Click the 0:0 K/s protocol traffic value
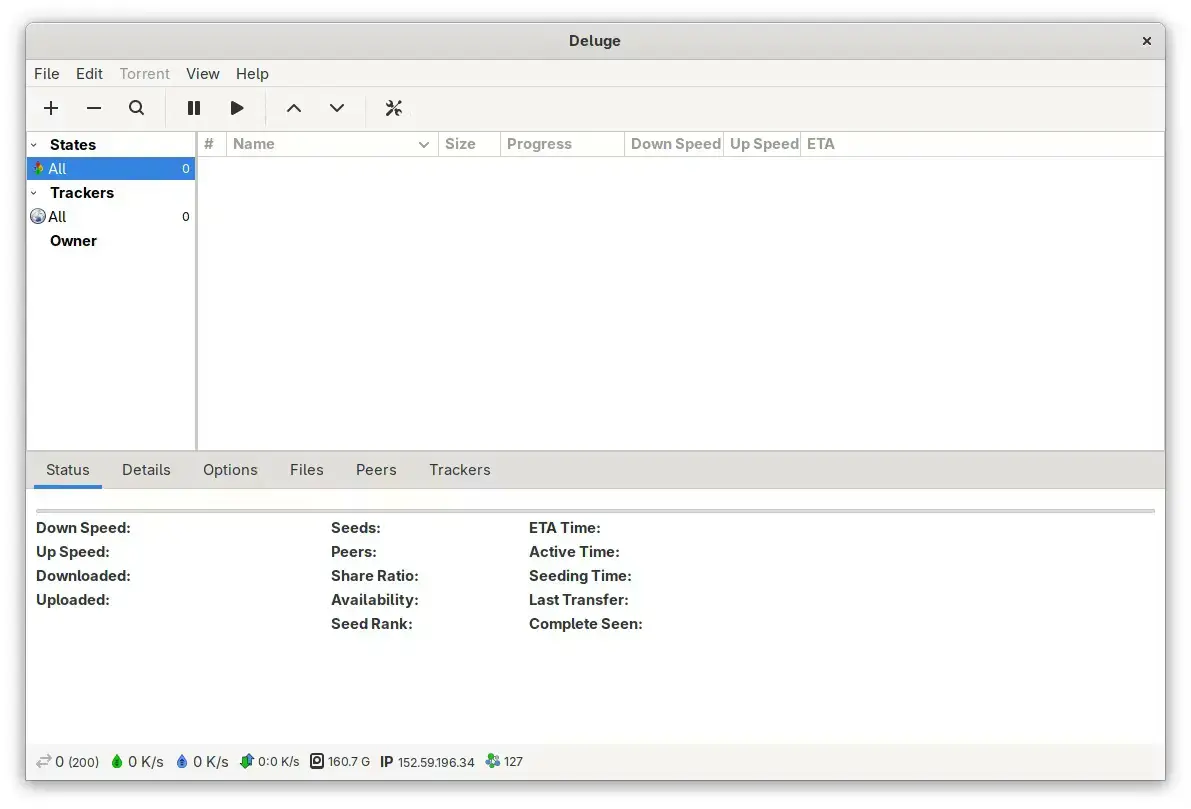Viewport: 1191px width, 809px height. point(279,761)
